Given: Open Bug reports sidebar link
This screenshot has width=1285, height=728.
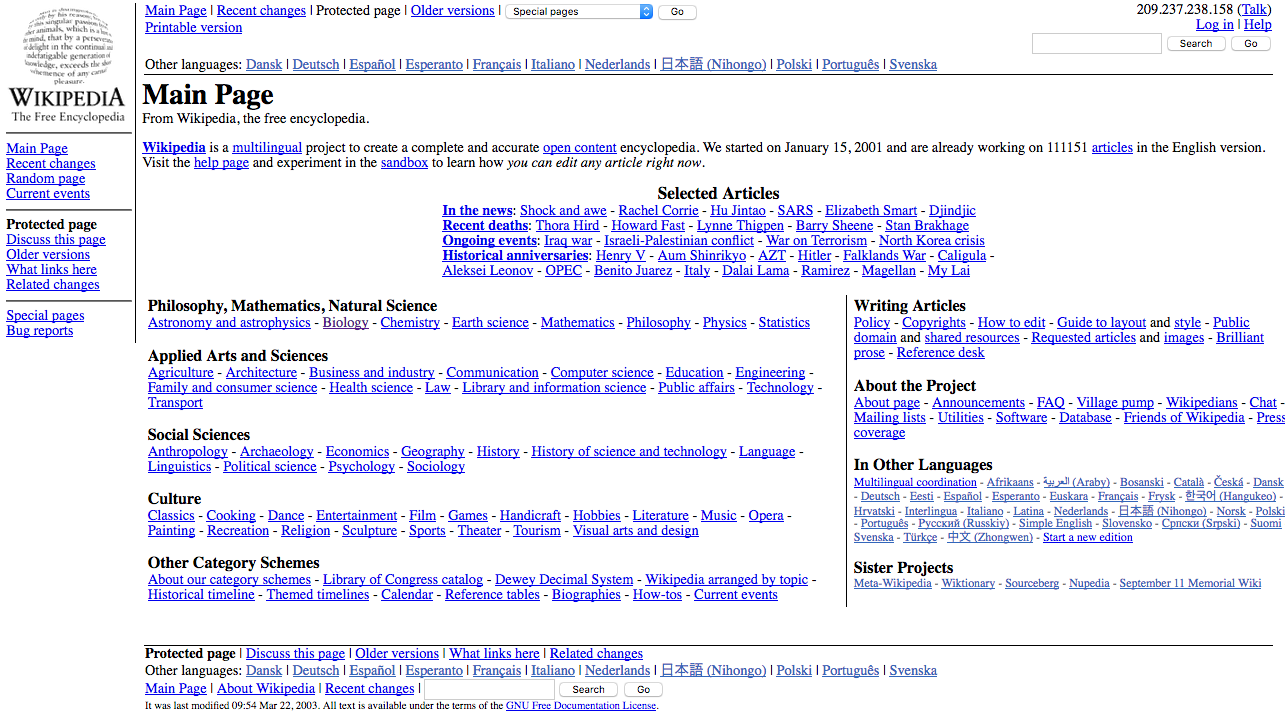Looking at the screenshot, I should tap(39, 330).
